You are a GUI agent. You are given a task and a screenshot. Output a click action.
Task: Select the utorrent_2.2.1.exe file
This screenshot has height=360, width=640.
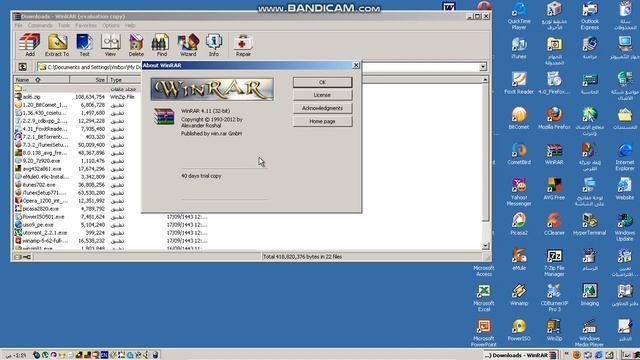click(x=44, y=233)
